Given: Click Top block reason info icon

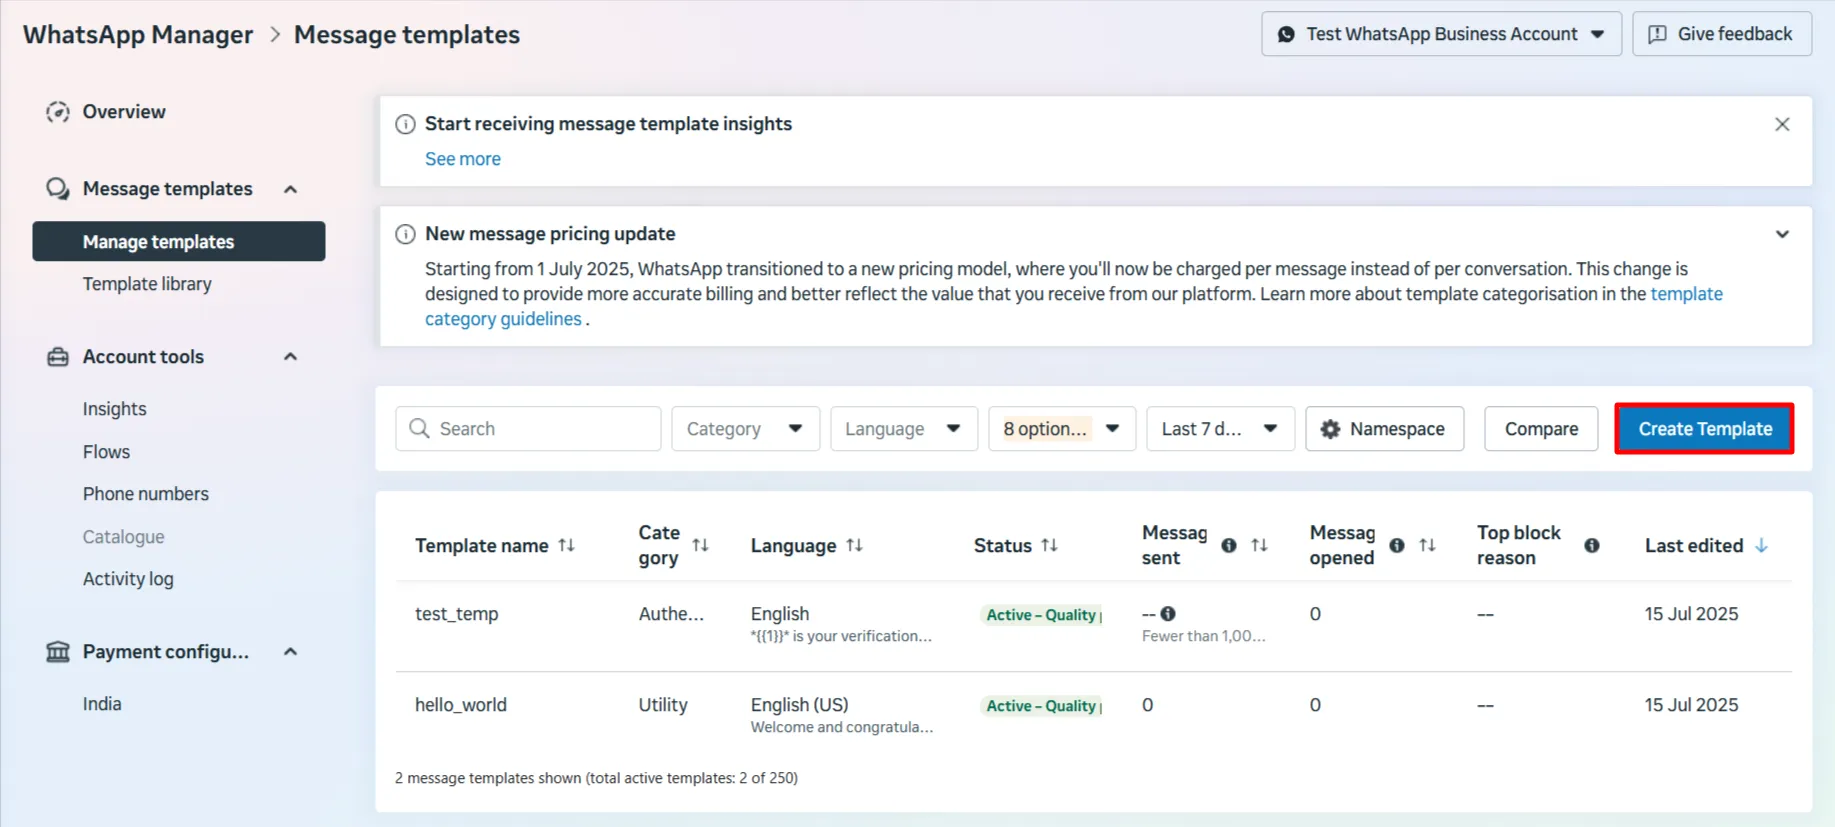Looking at the screenshot, I should pos(1592,545).
